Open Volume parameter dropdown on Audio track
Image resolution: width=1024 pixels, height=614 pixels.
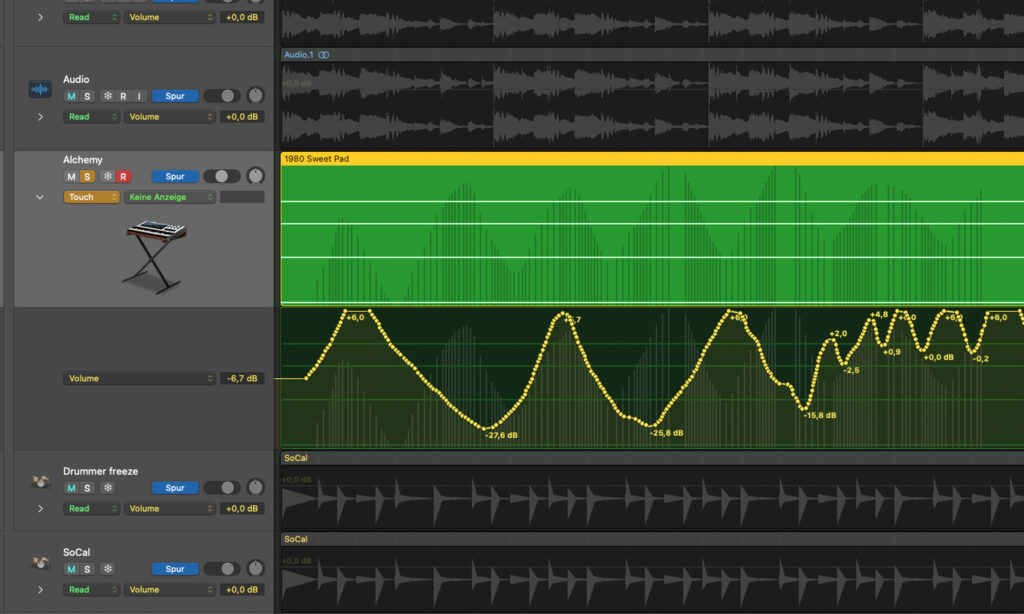pyautogui.click(x=170, y=117)
